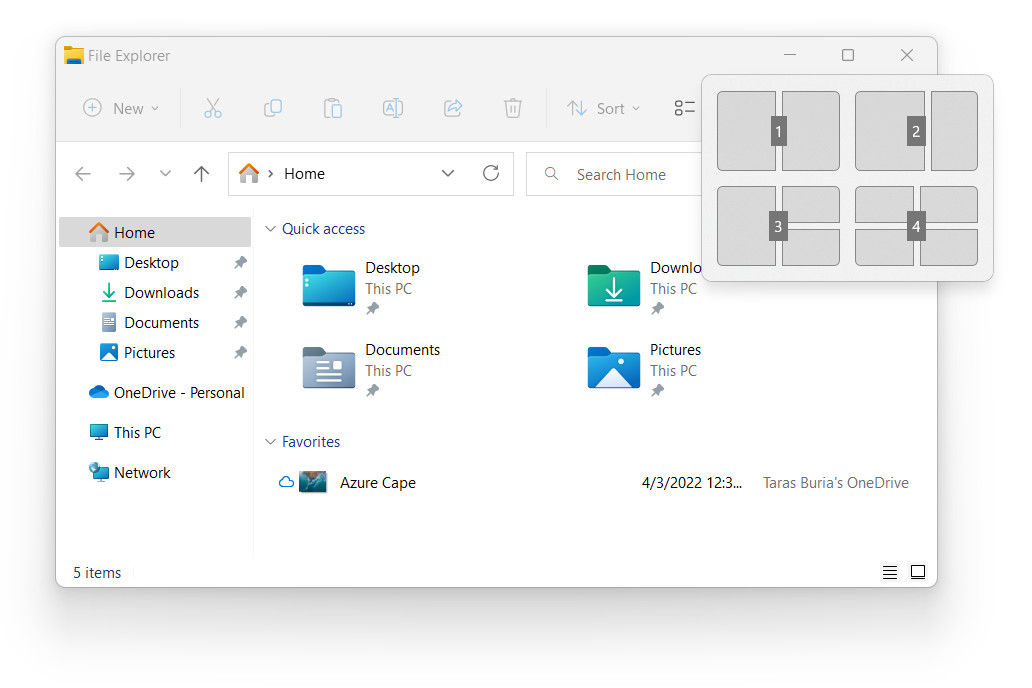Click the Delete trash icon
1032x688 pixels.
click(x=513, y=108)
